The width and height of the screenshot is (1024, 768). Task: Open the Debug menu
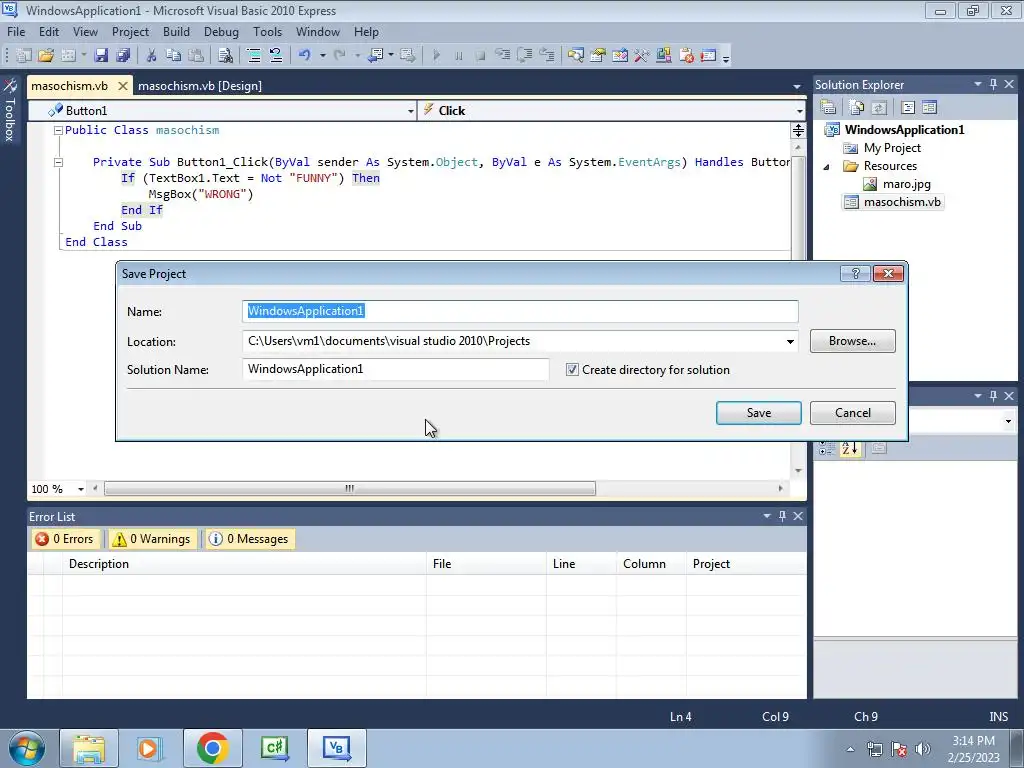pyautogui.click(x=221, y=31)
